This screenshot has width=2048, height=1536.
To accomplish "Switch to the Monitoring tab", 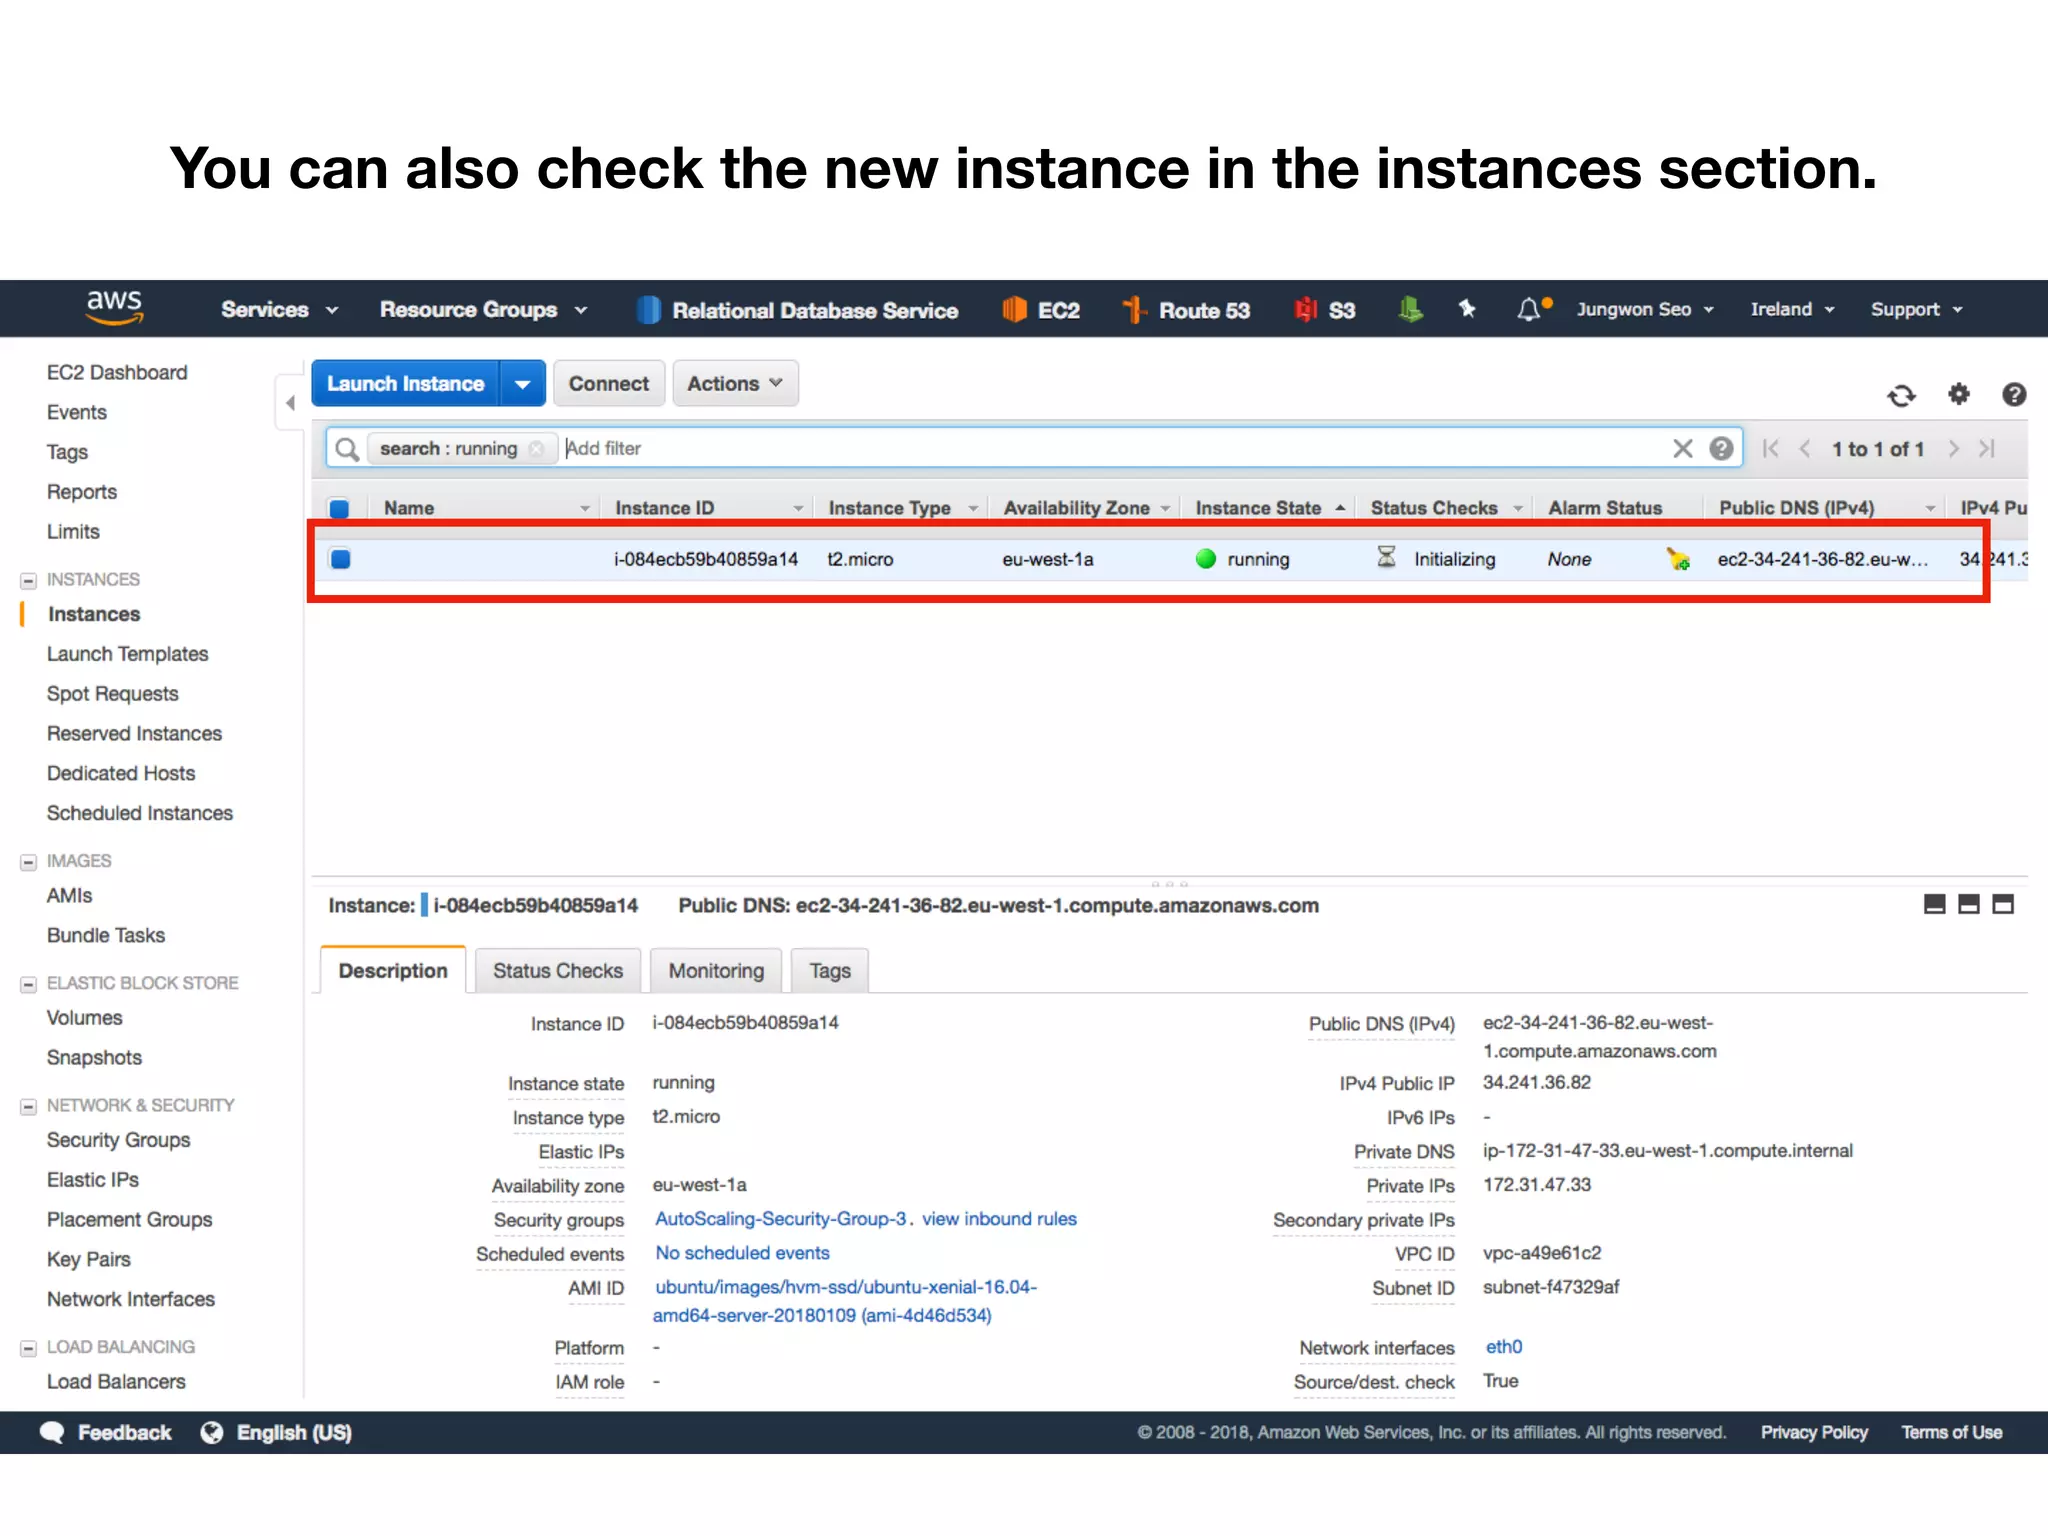I will pyautogui.click(x=716, y=971).
